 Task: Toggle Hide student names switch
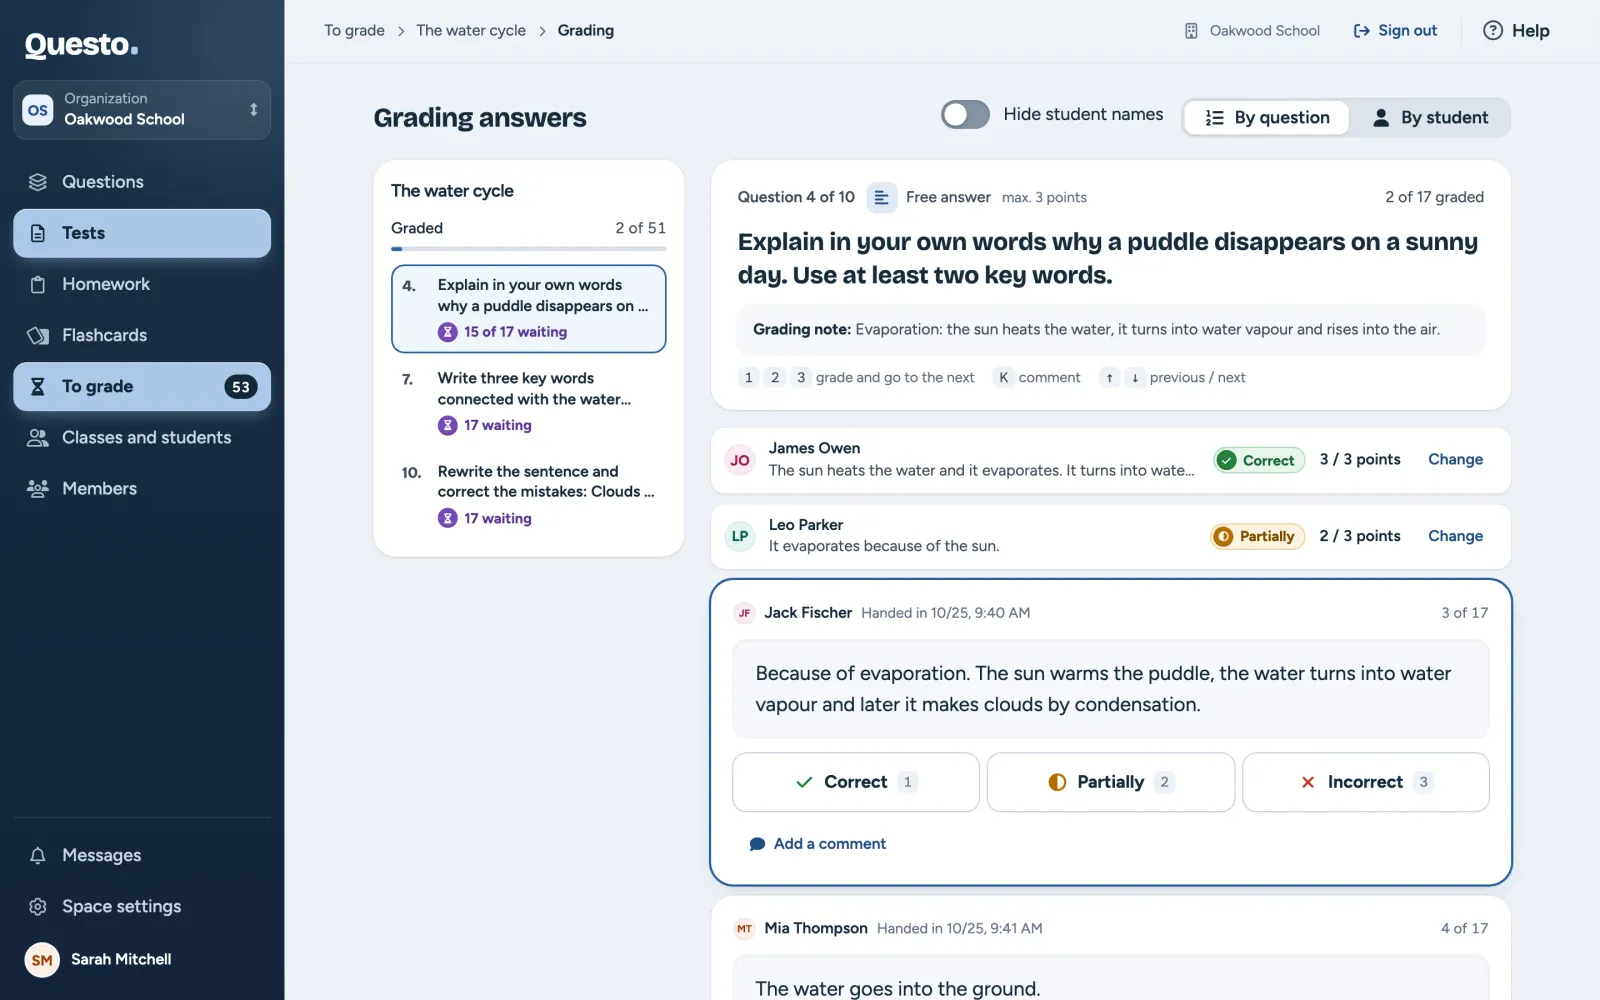pos(965,115)
